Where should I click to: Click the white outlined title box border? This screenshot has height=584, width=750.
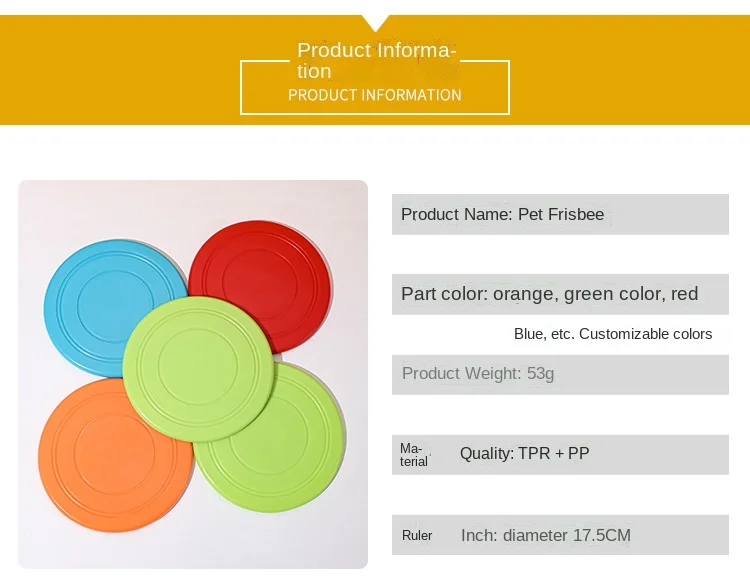click(x=375, y=114)
